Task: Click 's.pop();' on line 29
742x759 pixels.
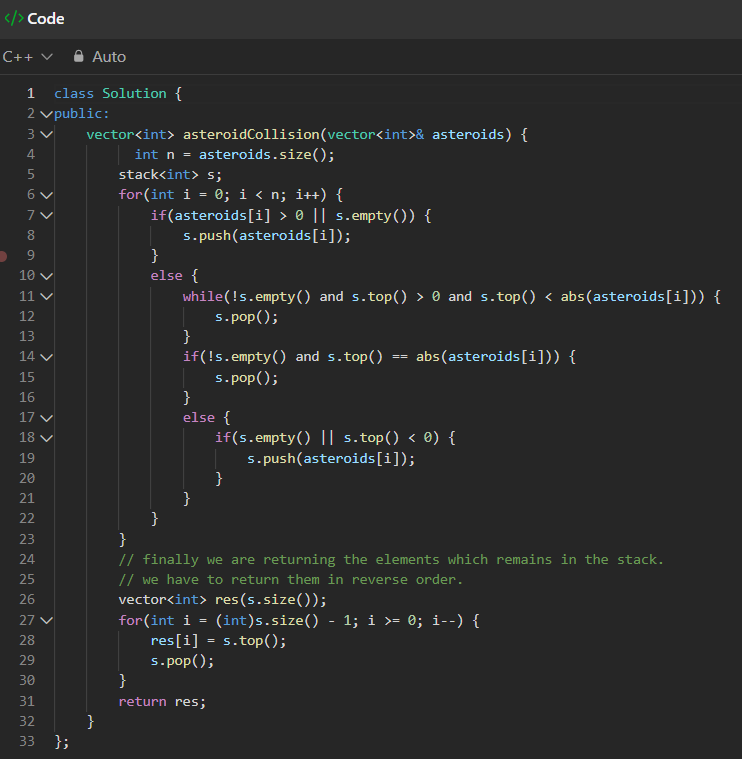Action: click(182, 660)
